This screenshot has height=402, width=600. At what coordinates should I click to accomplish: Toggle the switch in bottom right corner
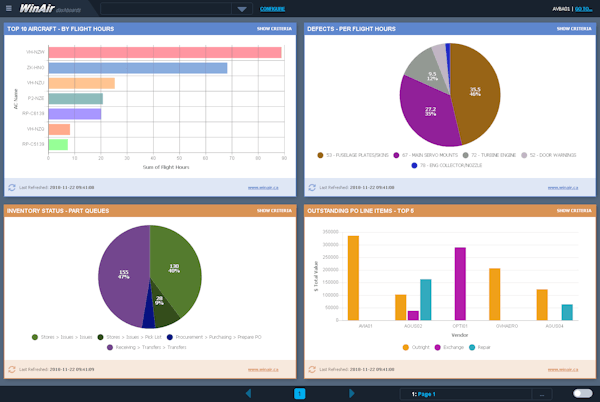[581, 393]
